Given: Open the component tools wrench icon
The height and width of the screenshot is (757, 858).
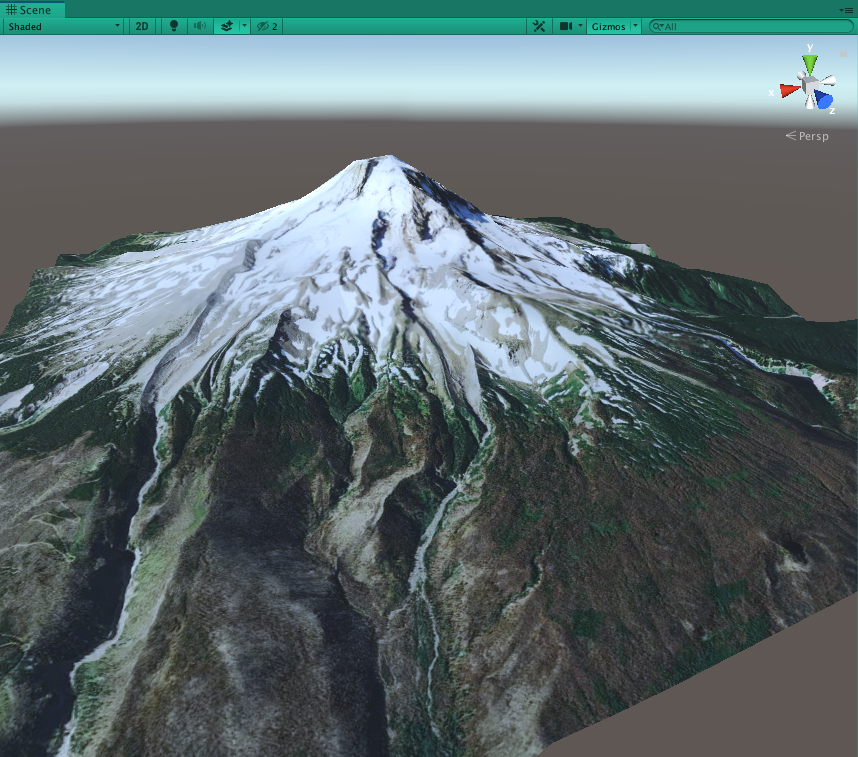Looking at the screenshot, I should pos(540,26).
